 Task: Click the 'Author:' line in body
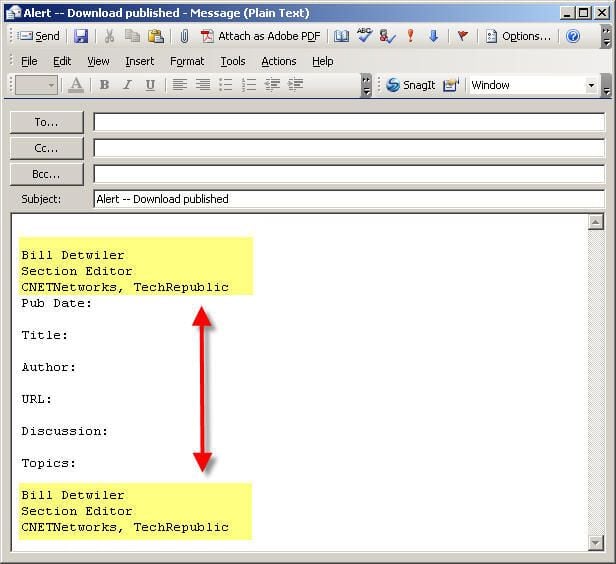point(48,368)
